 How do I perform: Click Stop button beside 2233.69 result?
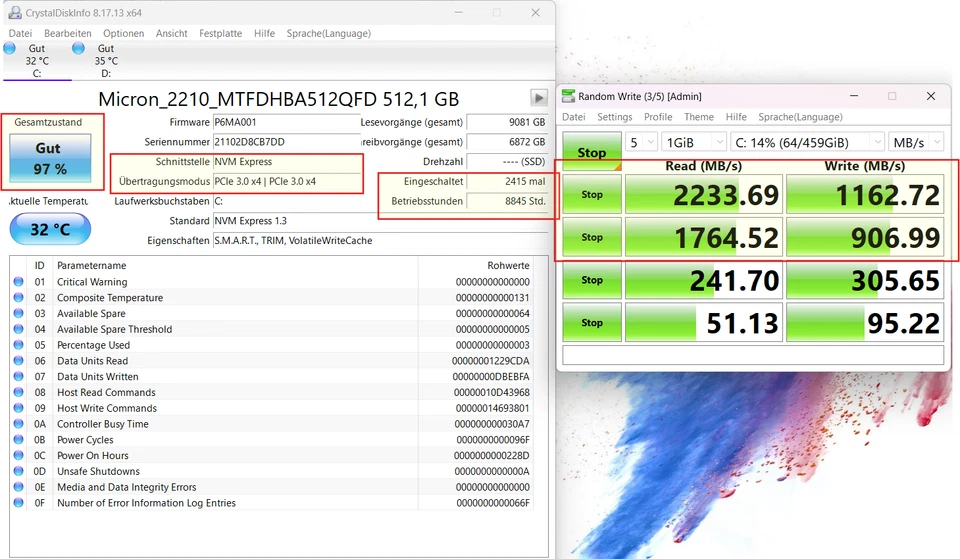coord(592,194)
